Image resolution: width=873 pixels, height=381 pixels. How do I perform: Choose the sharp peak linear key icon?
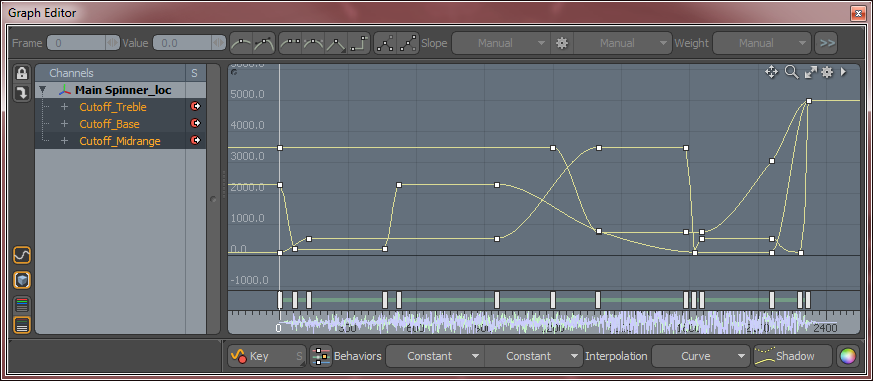pyautogui.click(x=336, y=43)
